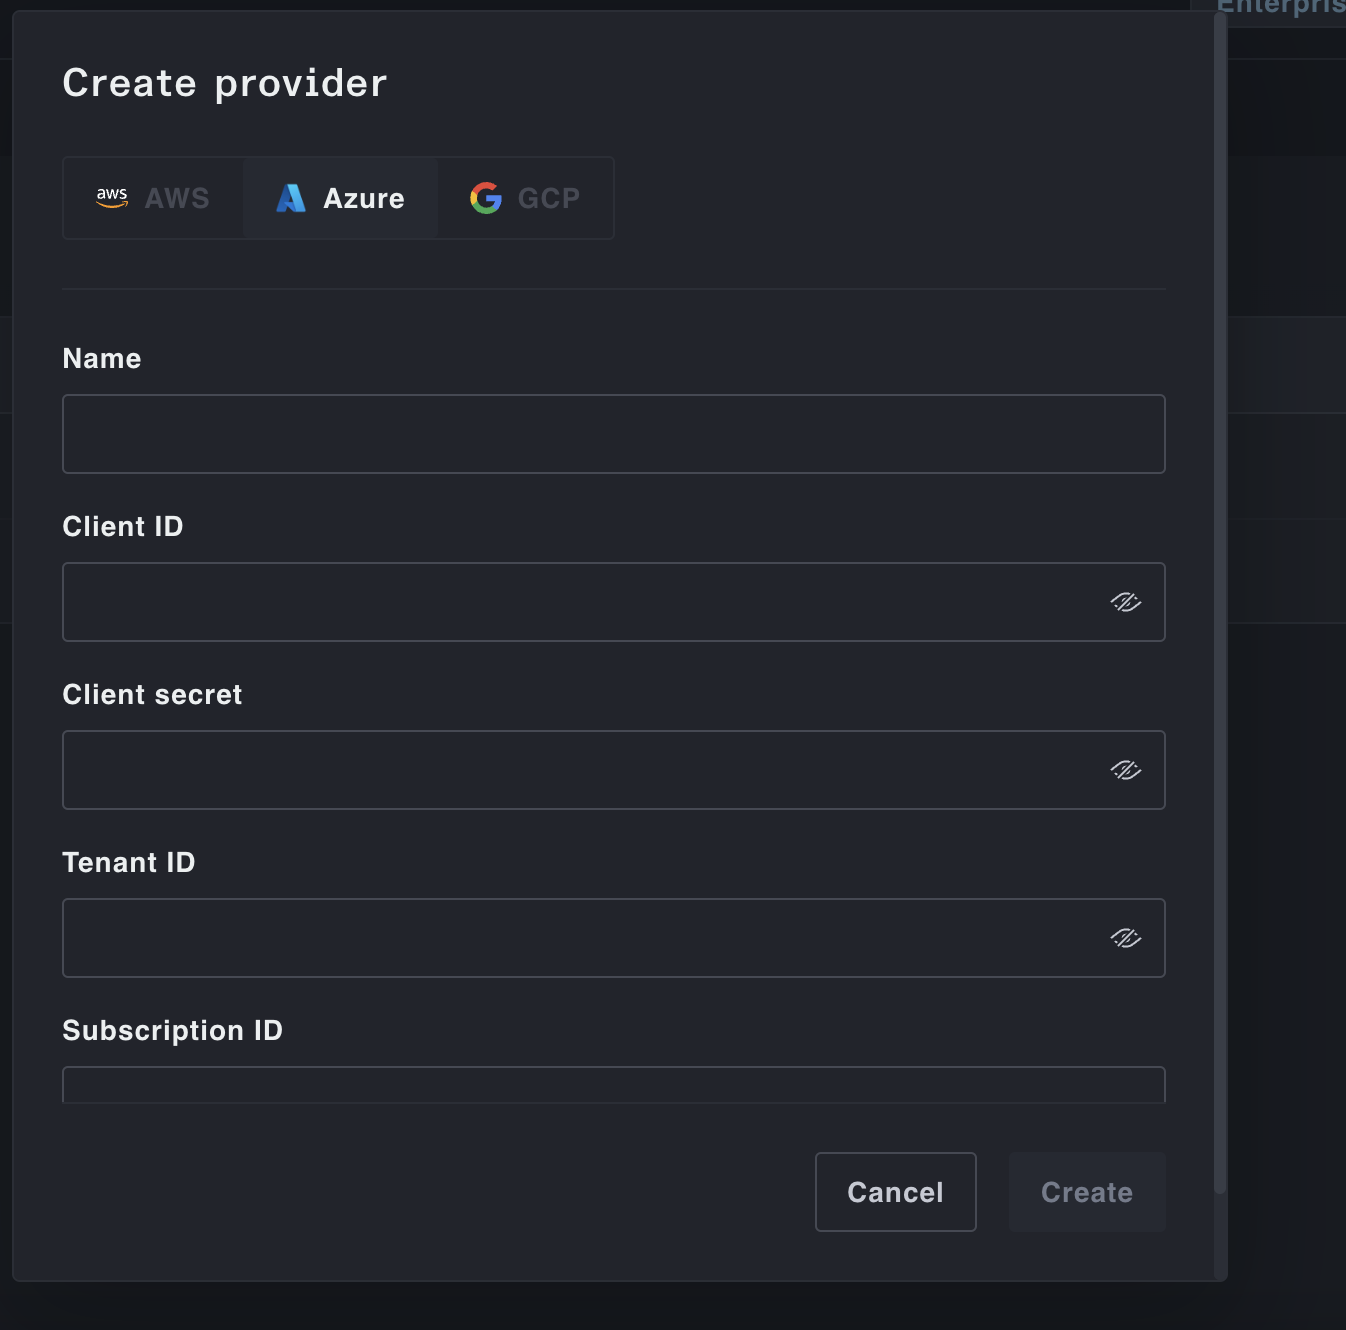Click the Google logo icon

click(486, 198)
